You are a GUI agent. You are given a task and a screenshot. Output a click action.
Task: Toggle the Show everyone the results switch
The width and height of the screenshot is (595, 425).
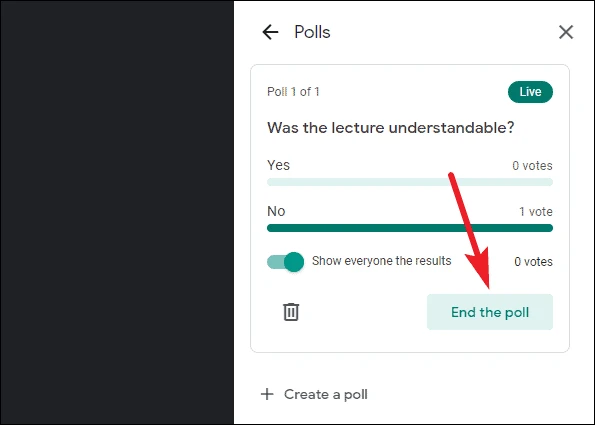coord(285,261)
